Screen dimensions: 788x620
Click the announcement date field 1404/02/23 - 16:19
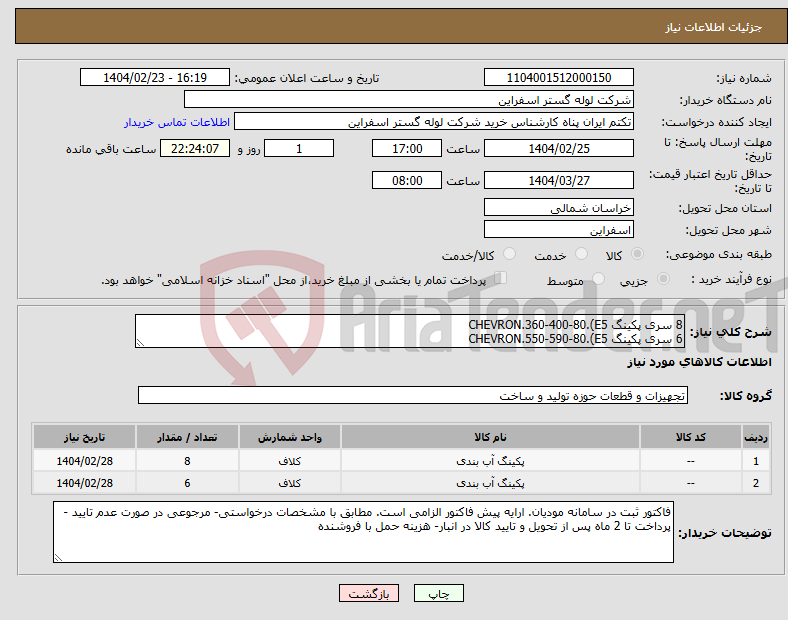155,77
